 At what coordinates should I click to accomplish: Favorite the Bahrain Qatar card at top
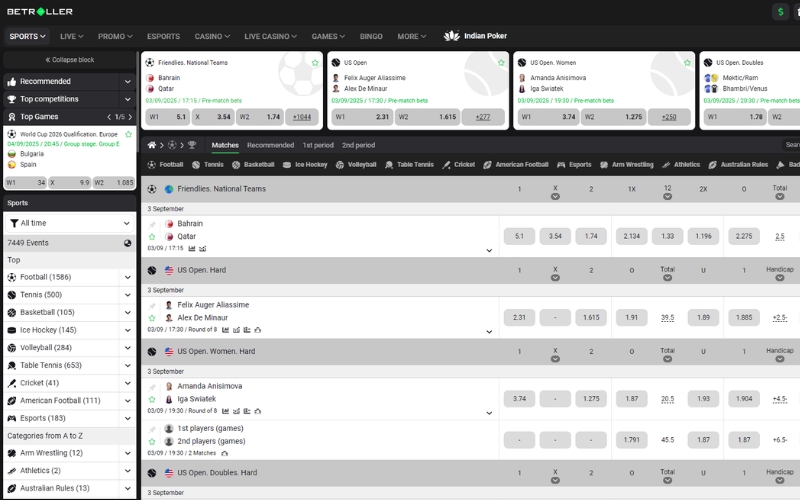tap(315, 63)
